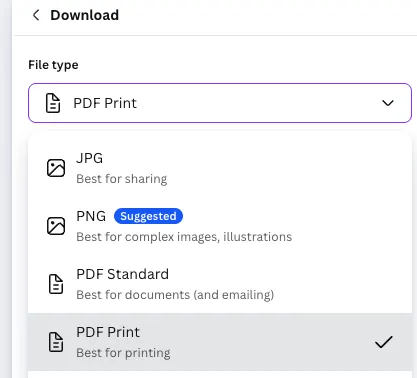The height and width of the screenshot is (378, 417).
Task: Open the File type PDF Print dropdown
Action: pyautogui.click(x=220, y=103)
